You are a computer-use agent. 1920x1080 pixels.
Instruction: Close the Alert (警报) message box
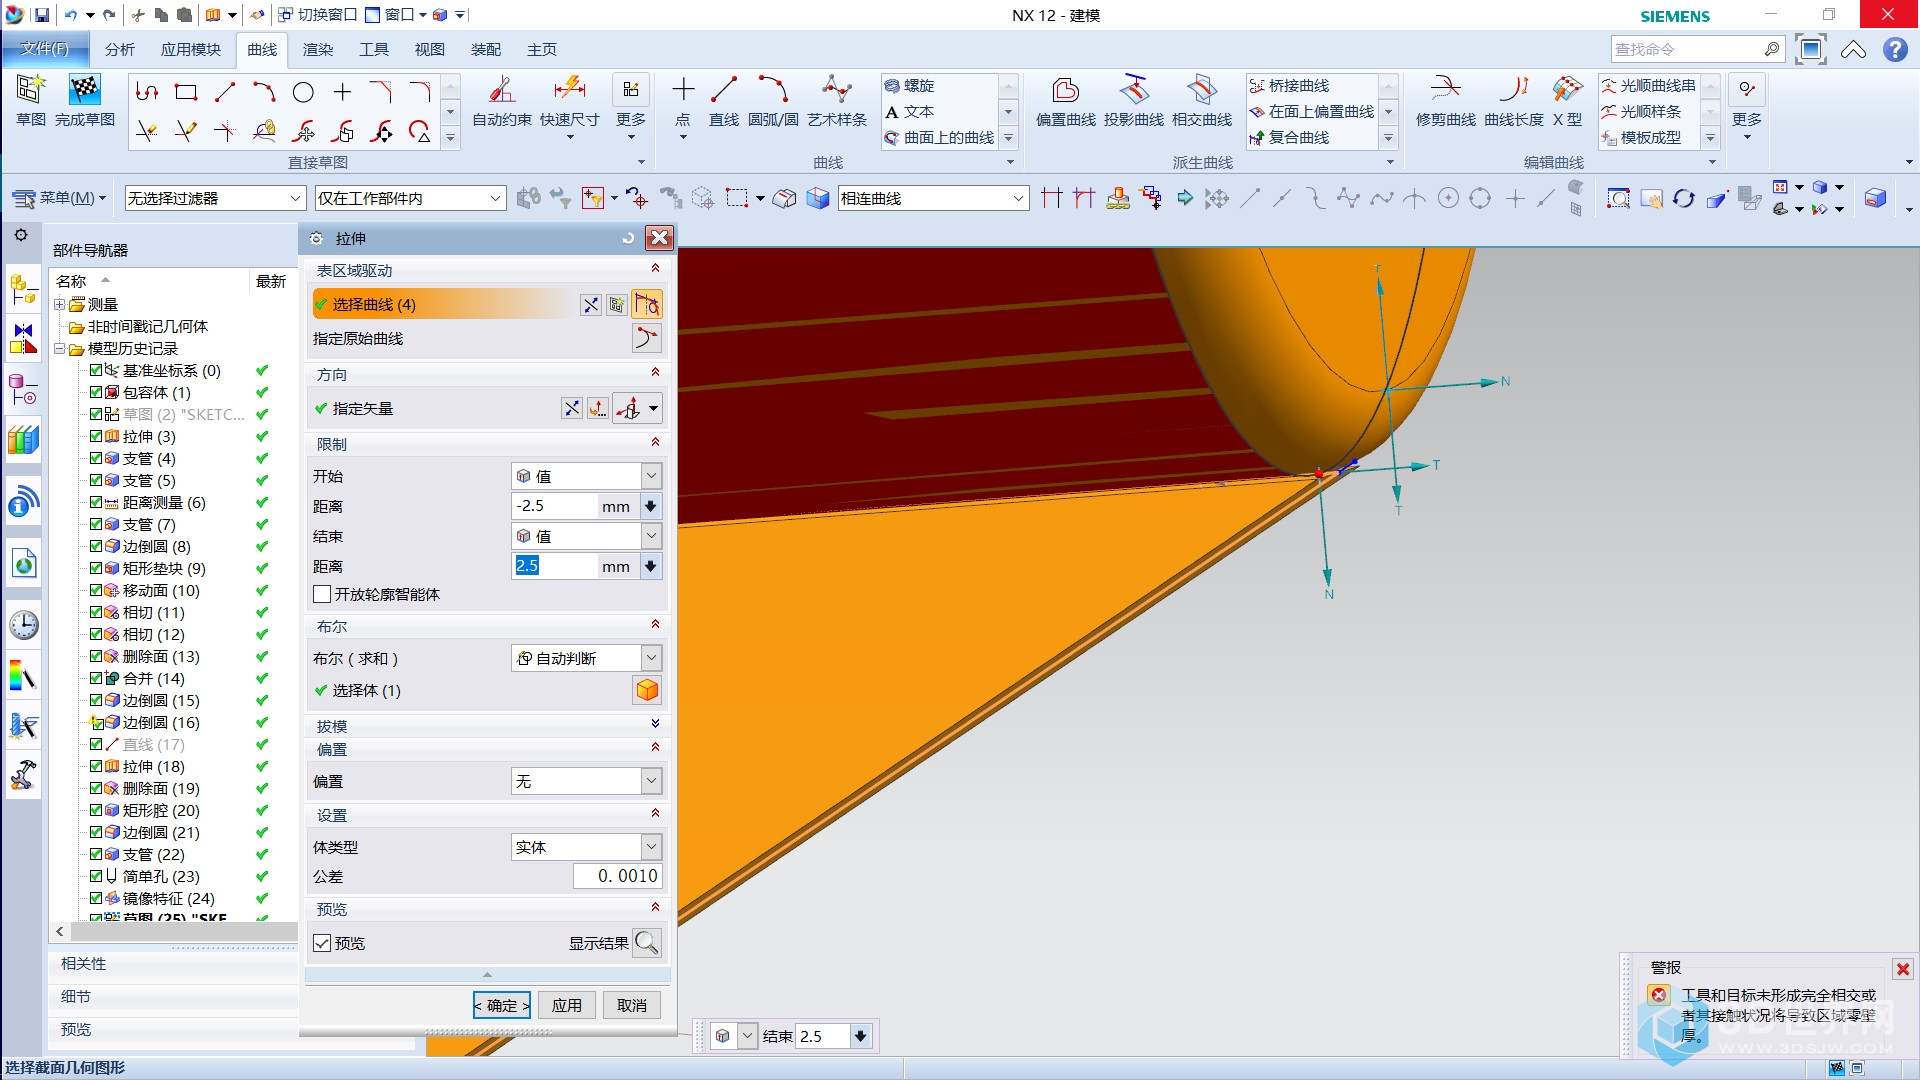click(x=1903, y=969)
